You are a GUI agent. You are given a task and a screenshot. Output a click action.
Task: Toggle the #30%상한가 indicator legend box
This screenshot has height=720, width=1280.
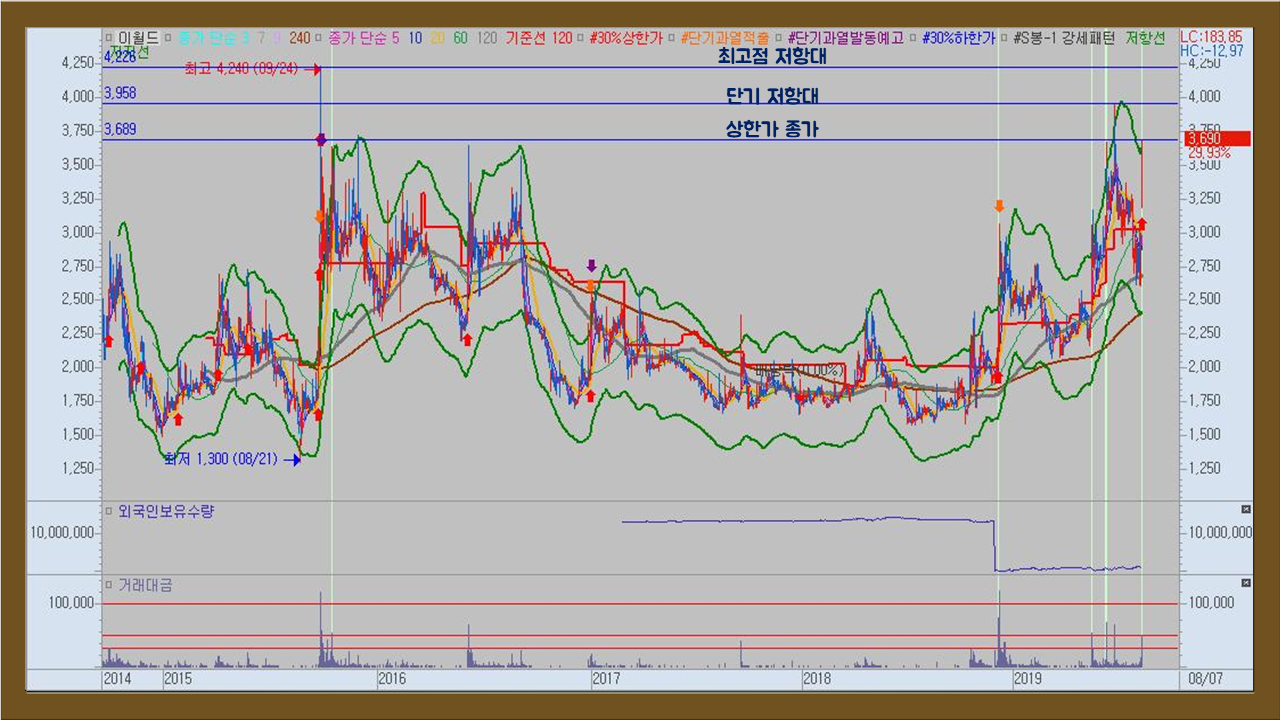(578, 38)
